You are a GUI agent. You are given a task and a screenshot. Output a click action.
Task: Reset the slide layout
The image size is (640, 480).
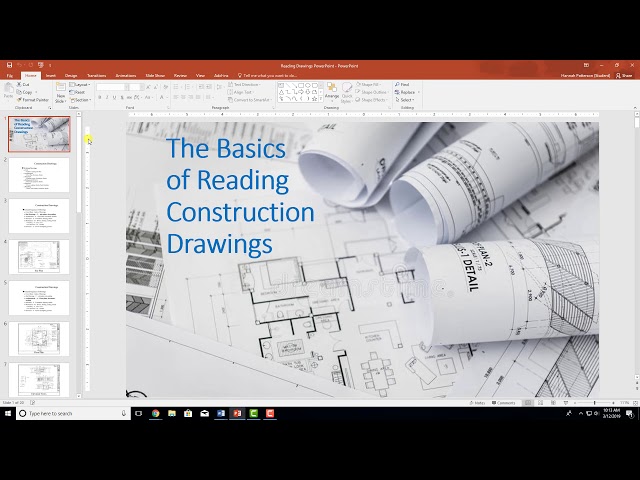[77, 92]
